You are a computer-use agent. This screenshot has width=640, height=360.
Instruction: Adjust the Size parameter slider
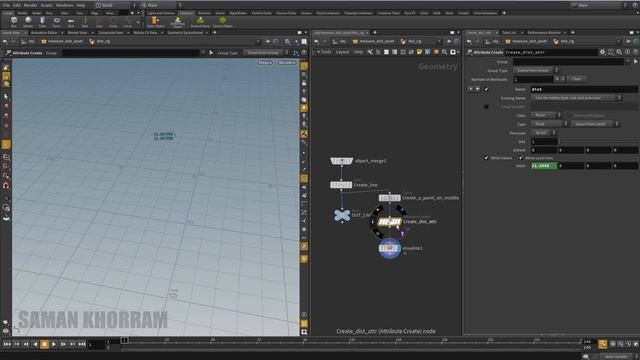[x=598, y=142]
